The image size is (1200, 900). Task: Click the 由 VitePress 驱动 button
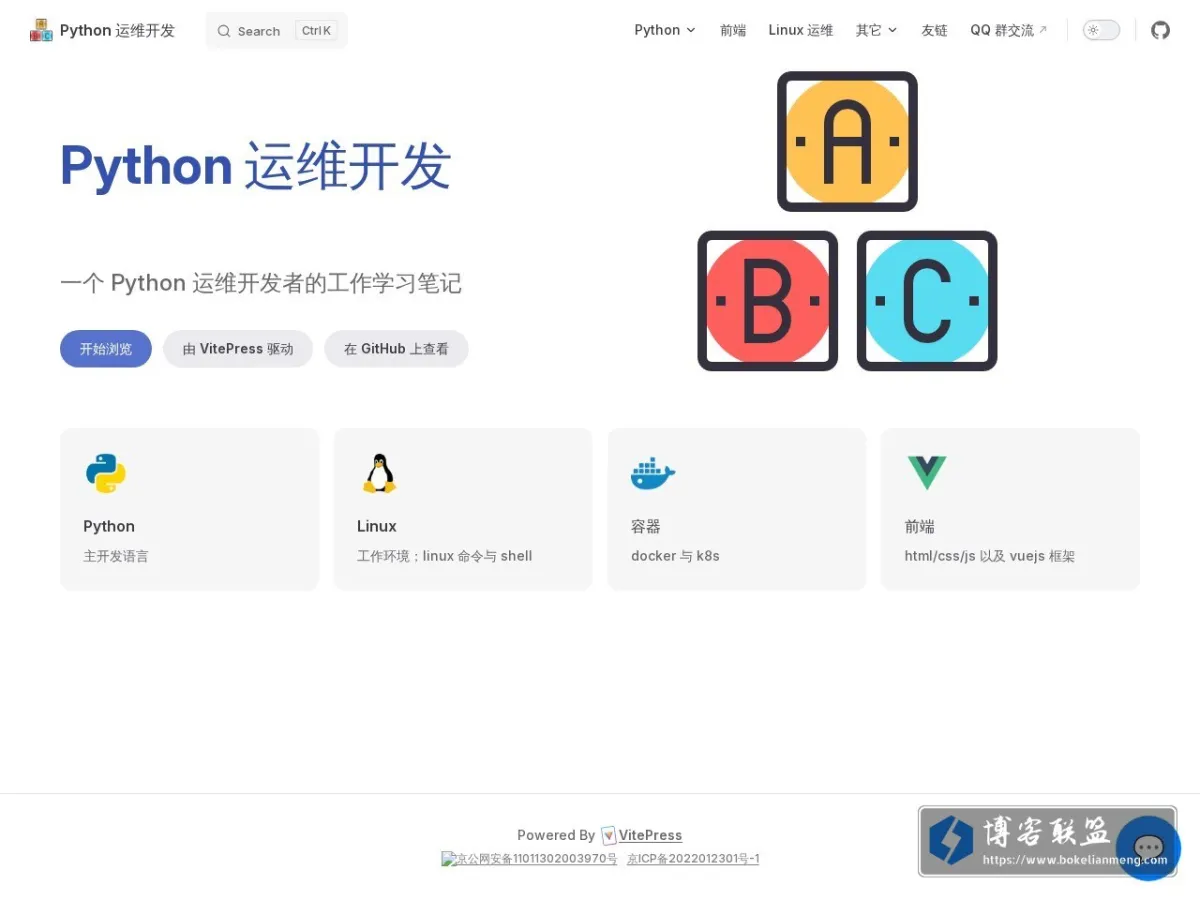point(238,349)
